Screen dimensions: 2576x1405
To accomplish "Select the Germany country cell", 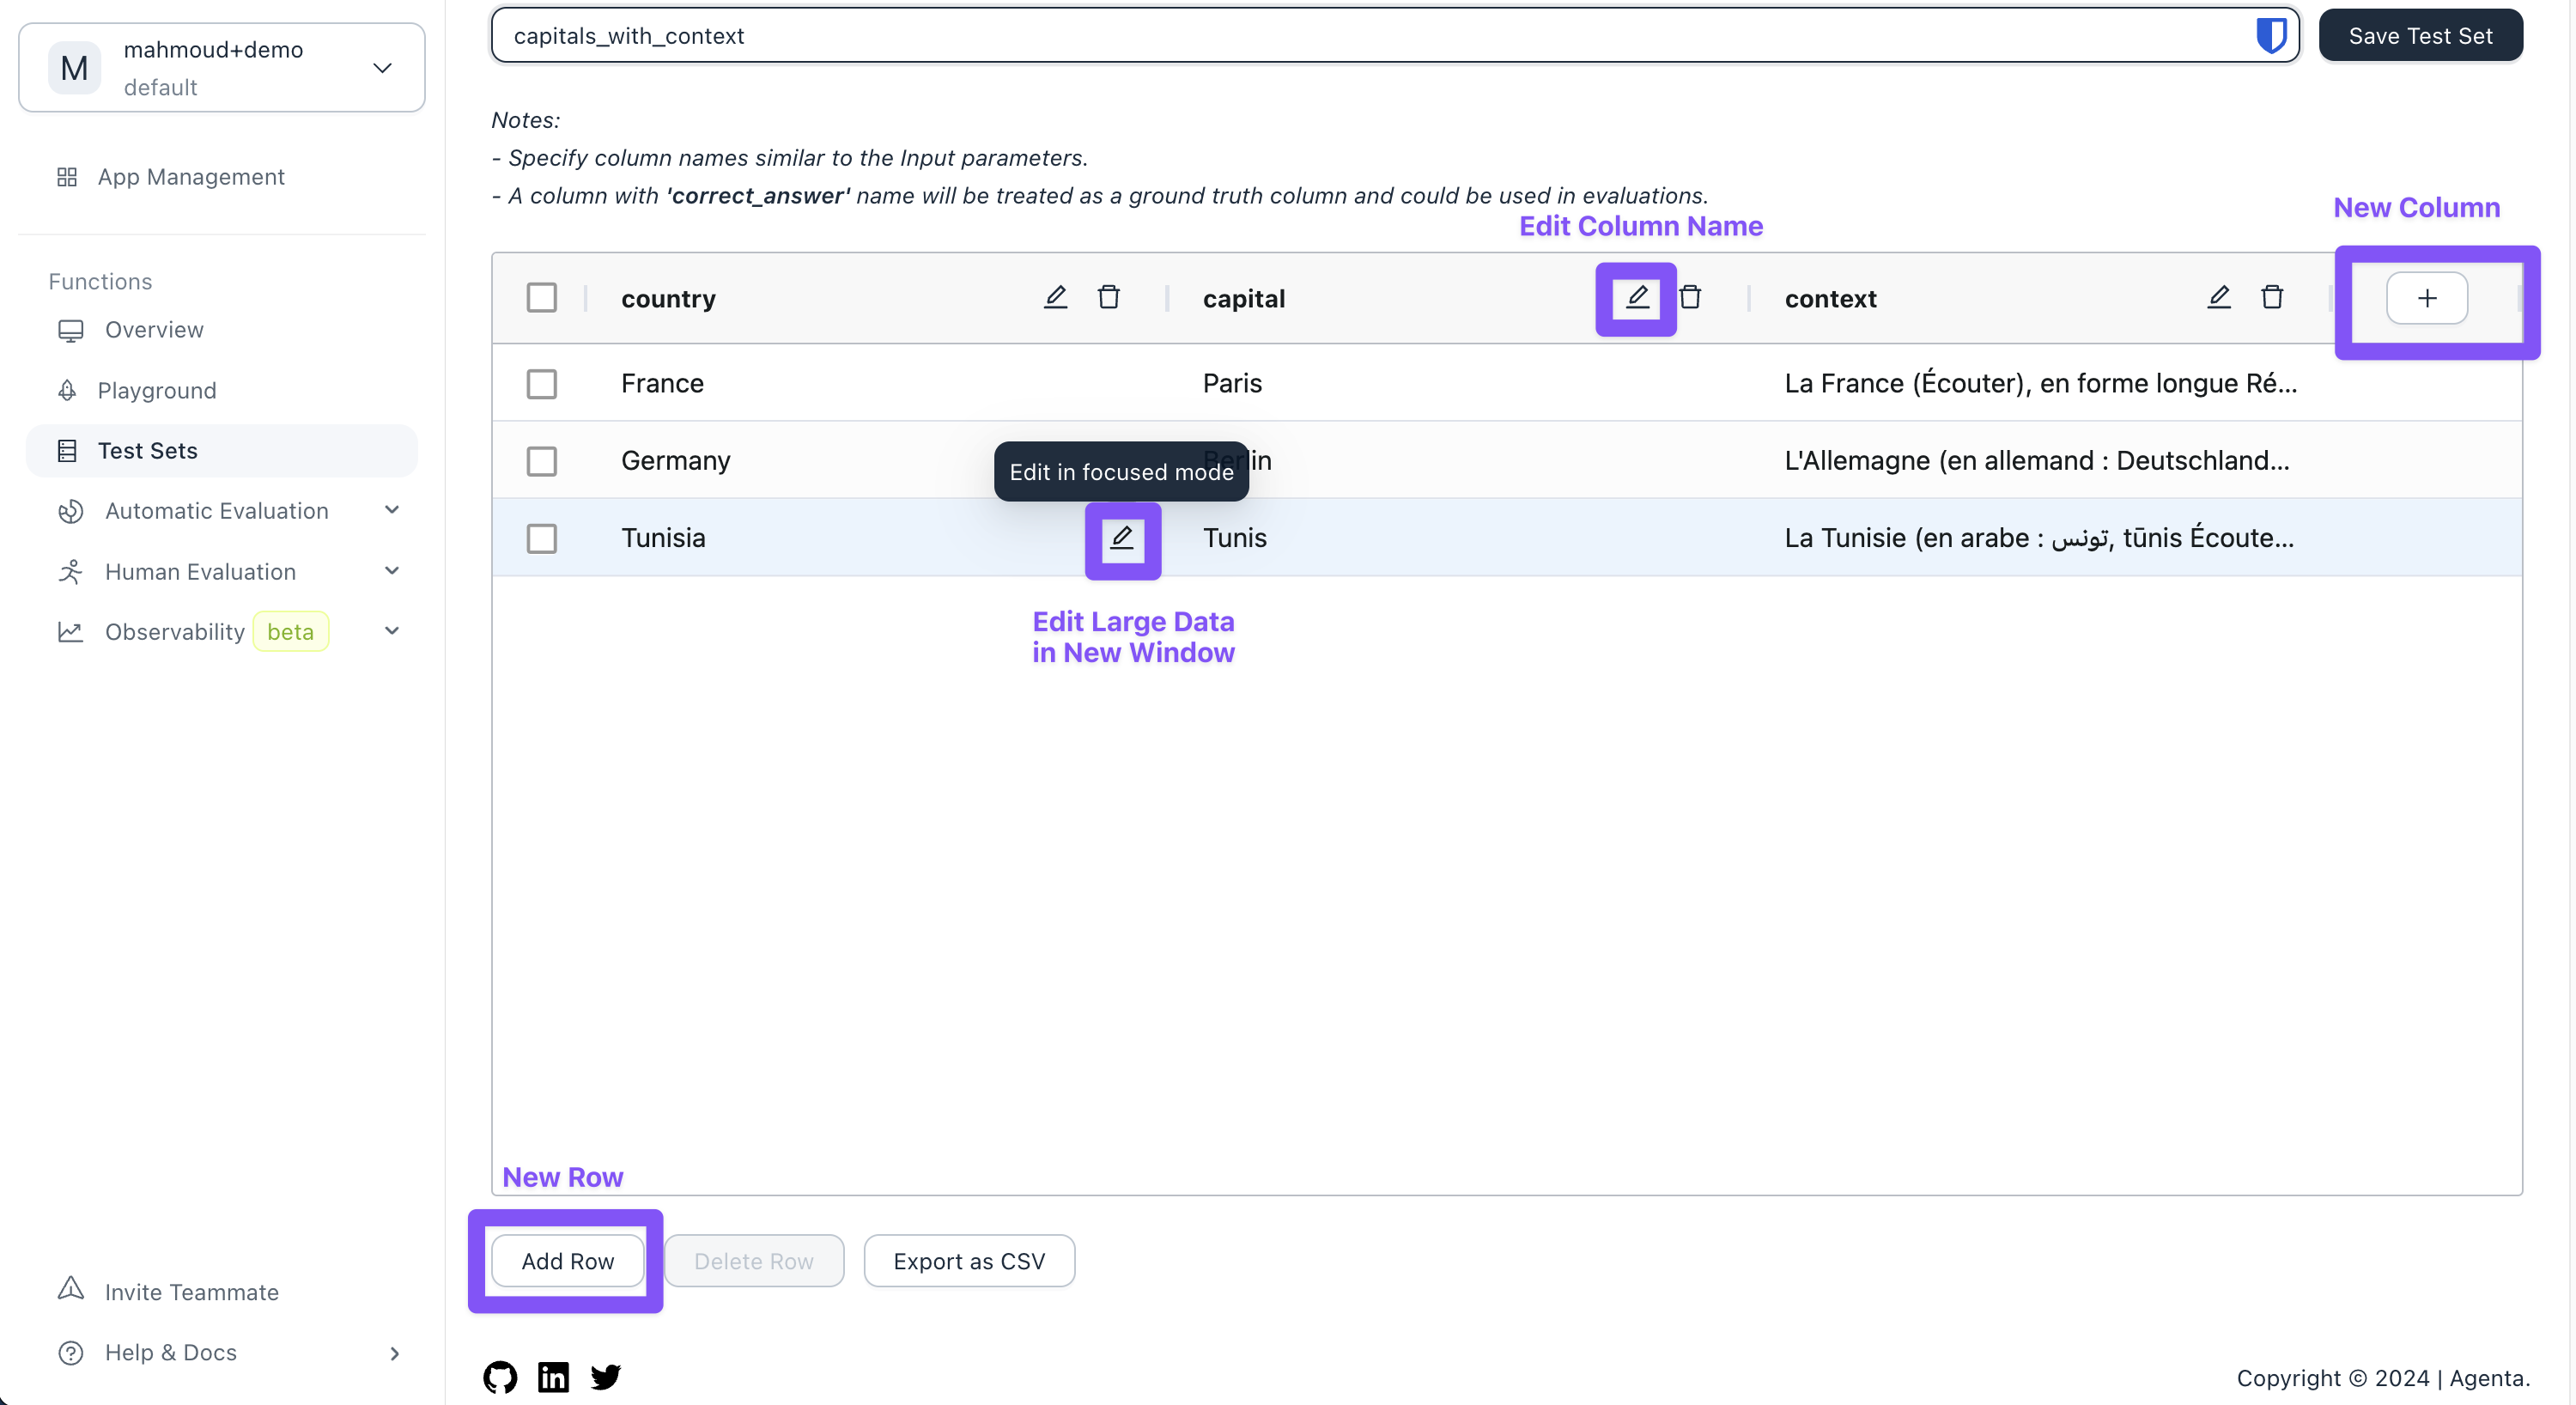I will 876,461.
